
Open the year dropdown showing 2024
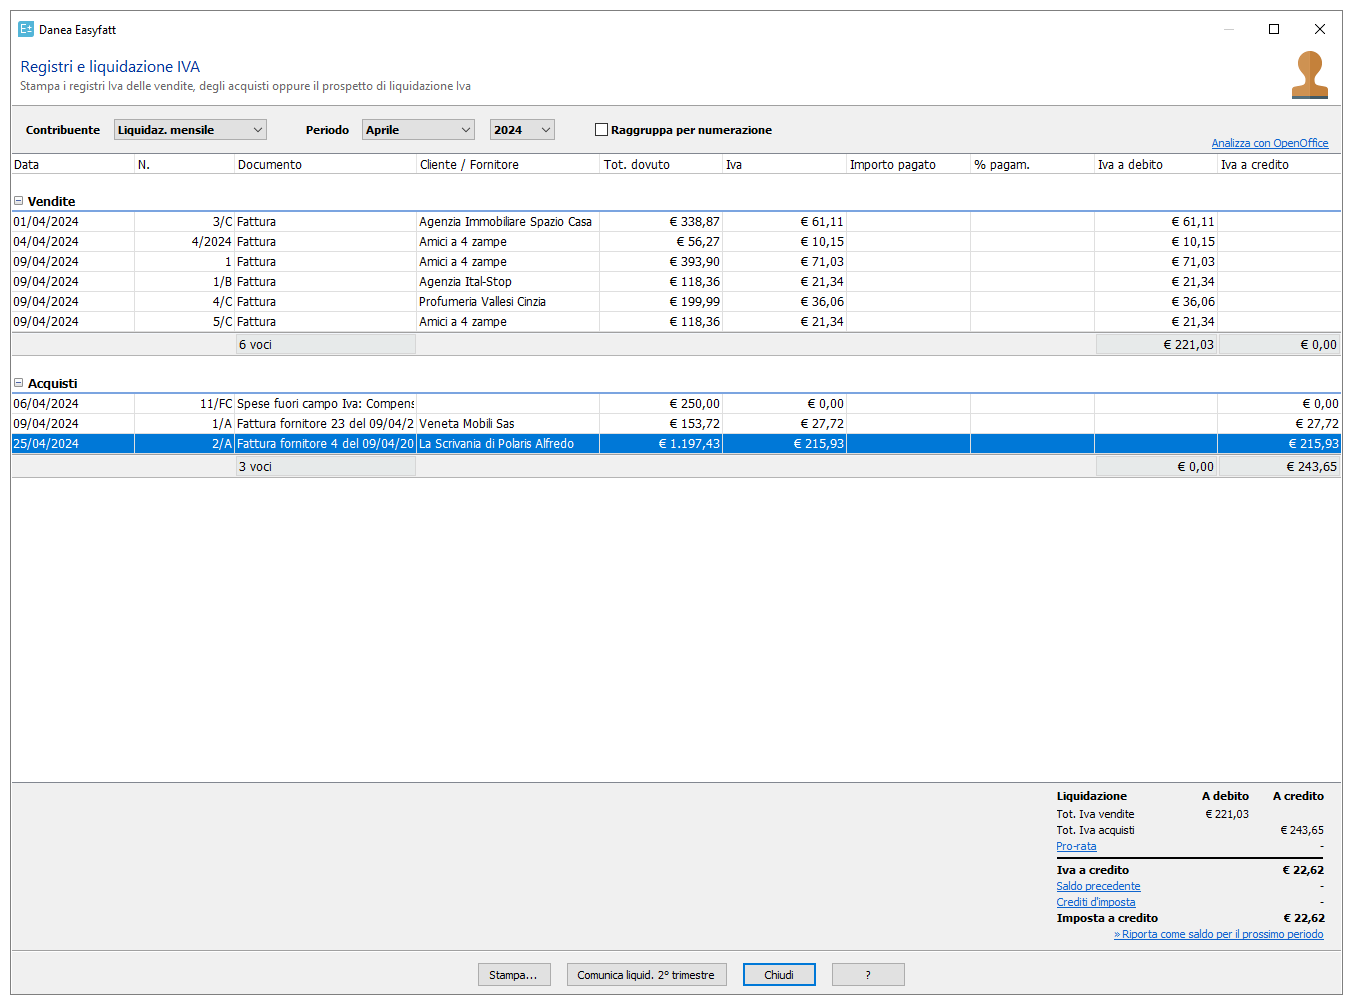pyautogui.click(x=522, y=130)
